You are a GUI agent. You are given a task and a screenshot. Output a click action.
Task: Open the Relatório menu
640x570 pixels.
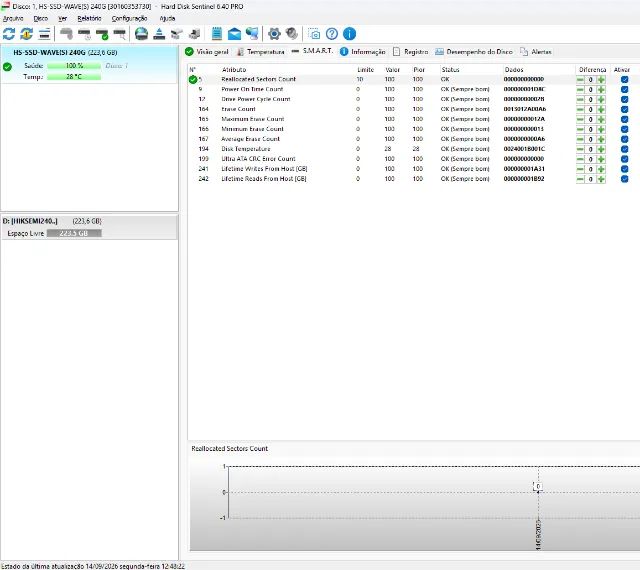click(89, 18)
